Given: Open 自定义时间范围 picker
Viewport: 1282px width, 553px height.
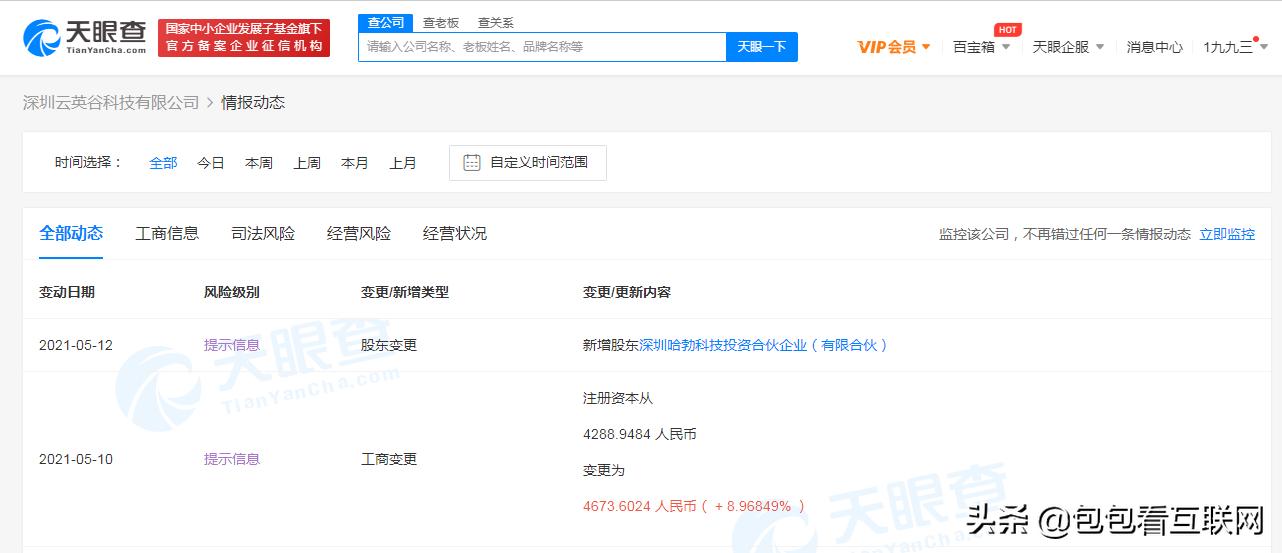Looking at the screenshot, I should tap(528, 162).
